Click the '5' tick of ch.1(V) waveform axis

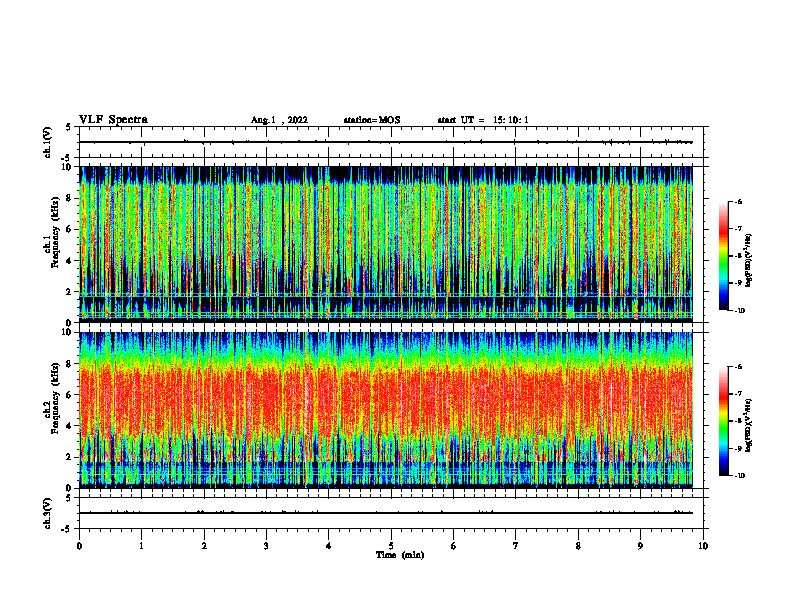[68, 128]
